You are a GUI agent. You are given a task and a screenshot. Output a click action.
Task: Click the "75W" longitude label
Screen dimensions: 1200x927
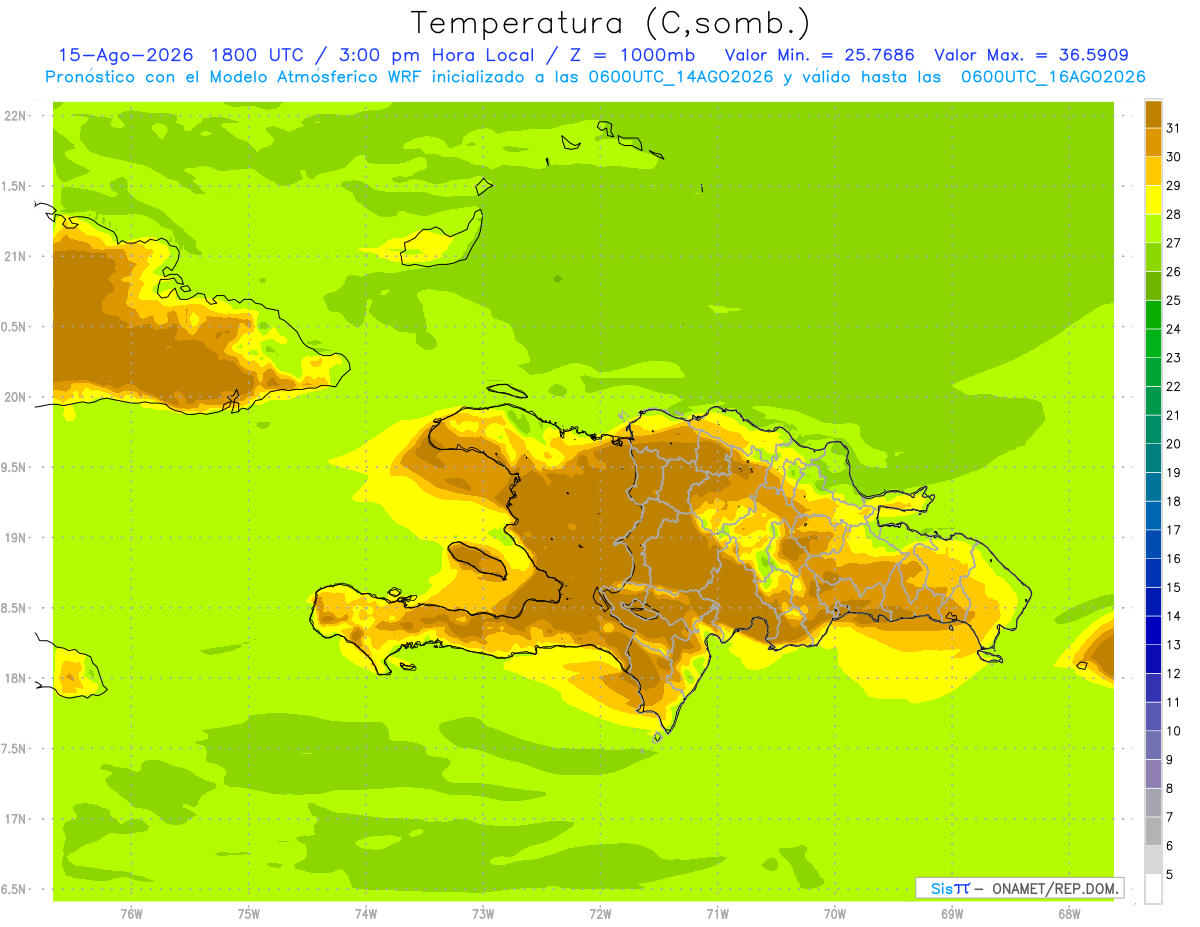[x=249, y=913]
